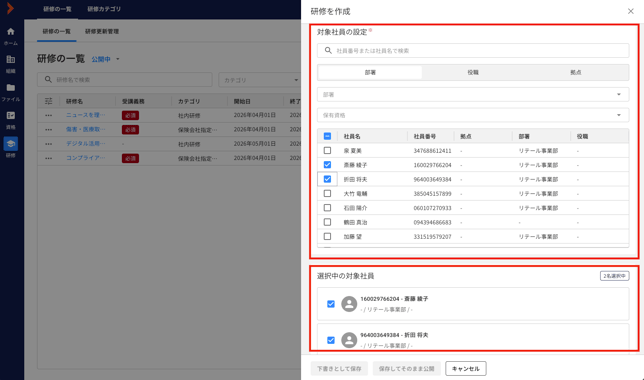Go to ホーム in the left sidebar
Image resolution: width=644 pixels, height=380 pixels.
coord(11,36)
